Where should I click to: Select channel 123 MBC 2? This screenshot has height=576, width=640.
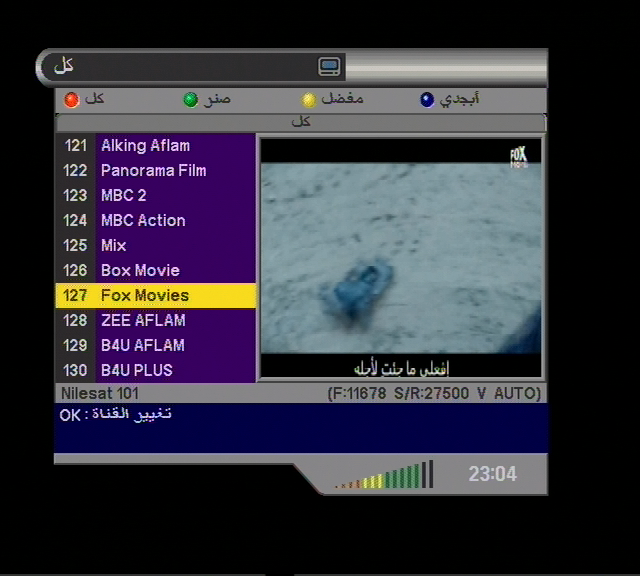click(156, 196)
